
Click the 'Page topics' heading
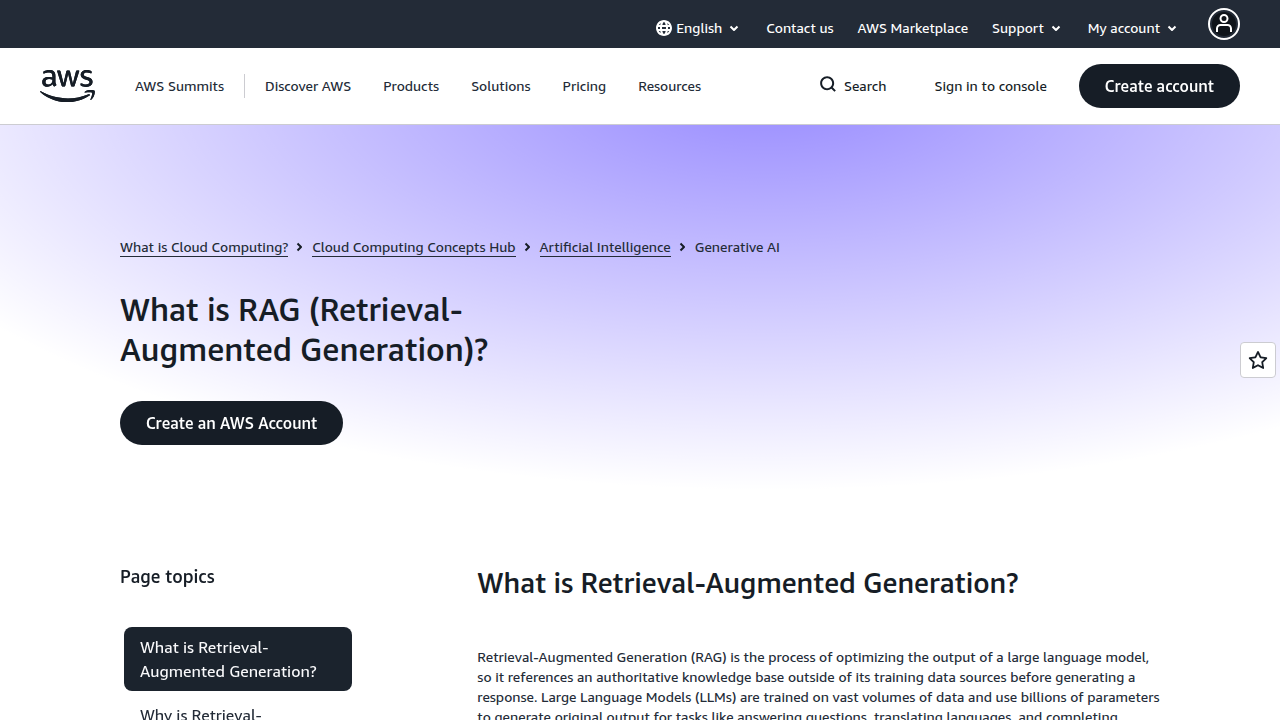tap(167, 576)
